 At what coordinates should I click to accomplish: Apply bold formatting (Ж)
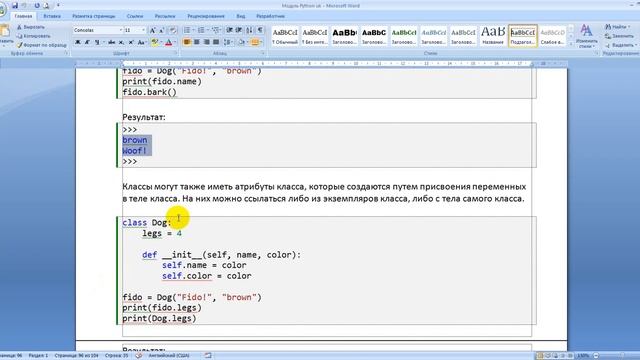[x=78, y=42]
